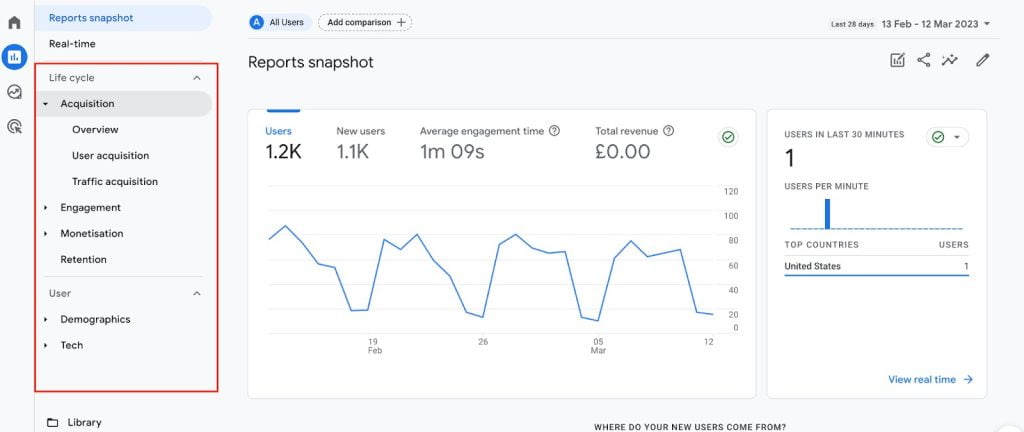Open the Explore icon in sidebar
This screenshot has height=432, width=1024.
(14, 92)
